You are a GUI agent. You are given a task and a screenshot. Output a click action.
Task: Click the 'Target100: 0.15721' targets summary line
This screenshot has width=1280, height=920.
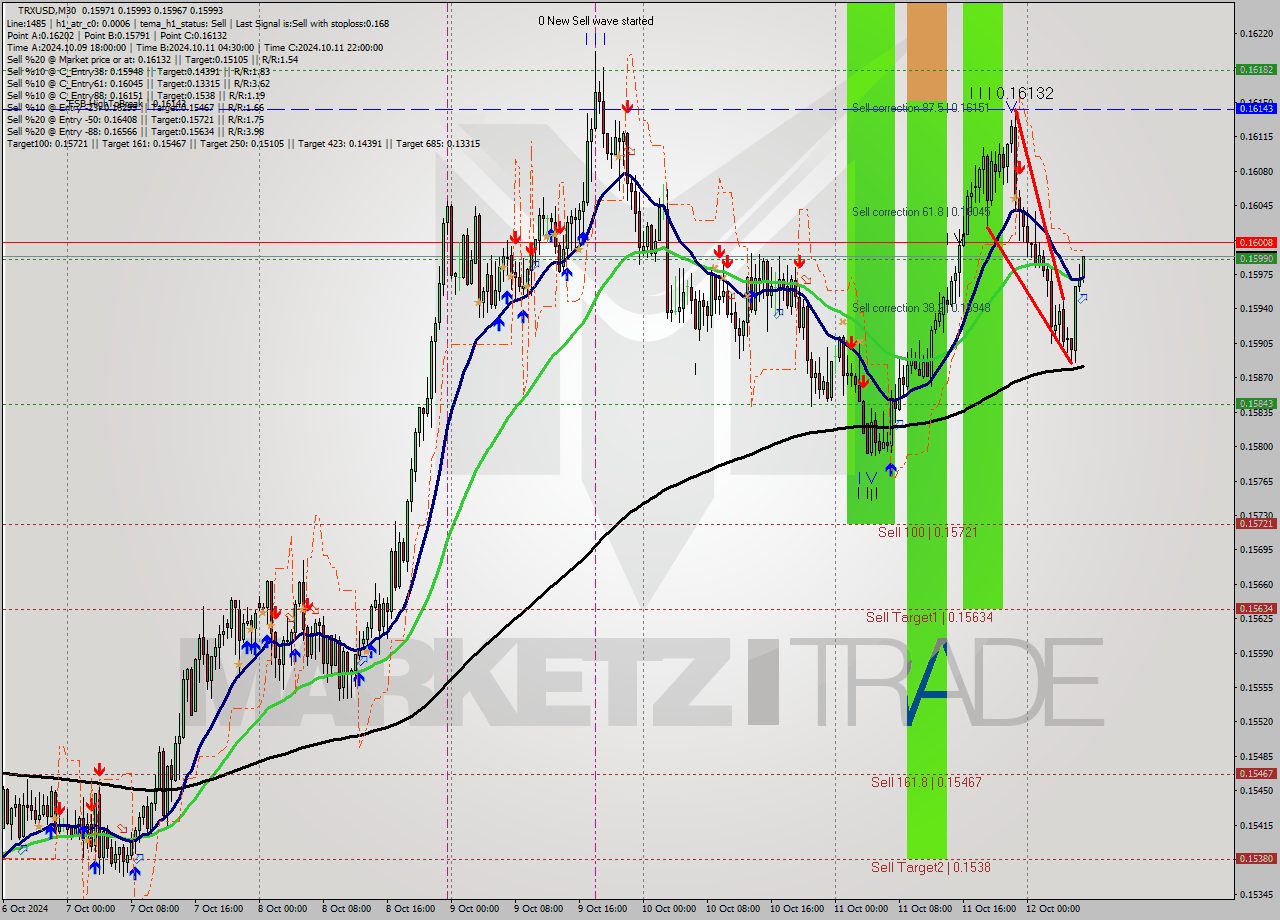[243, 144]
